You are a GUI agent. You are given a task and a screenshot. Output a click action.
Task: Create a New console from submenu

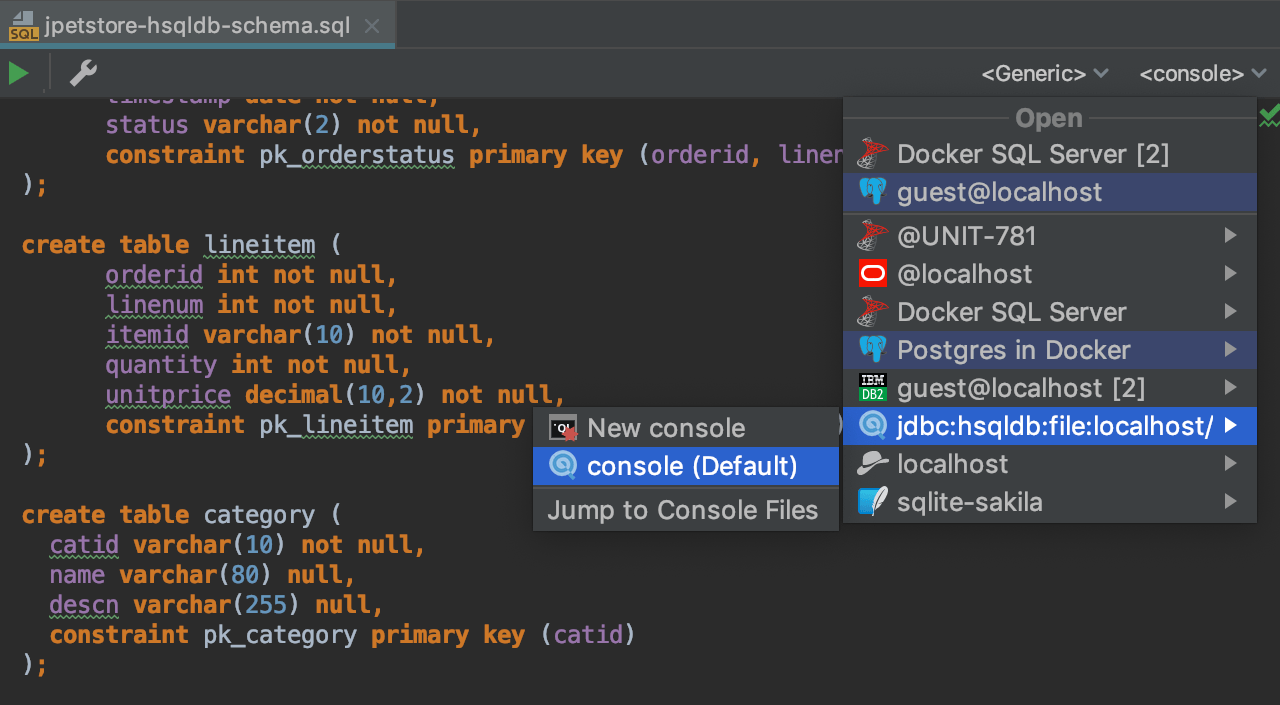tap(666, 428)
